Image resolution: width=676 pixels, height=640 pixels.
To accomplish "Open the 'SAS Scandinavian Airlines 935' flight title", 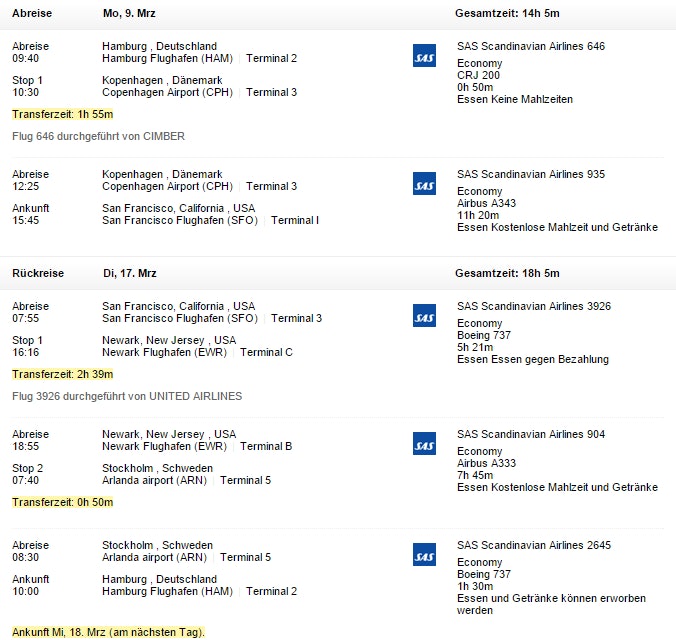I will pyautogui.click(x=530, y=174).
